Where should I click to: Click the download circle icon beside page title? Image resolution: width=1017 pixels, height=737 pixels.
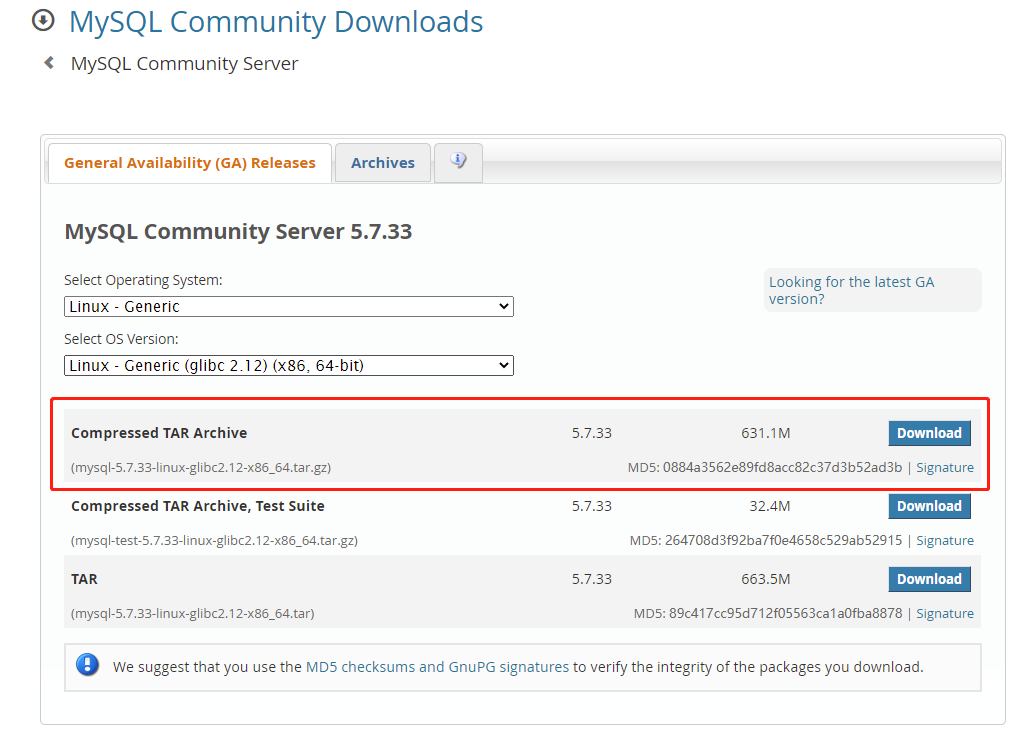(x=43, y=21)
